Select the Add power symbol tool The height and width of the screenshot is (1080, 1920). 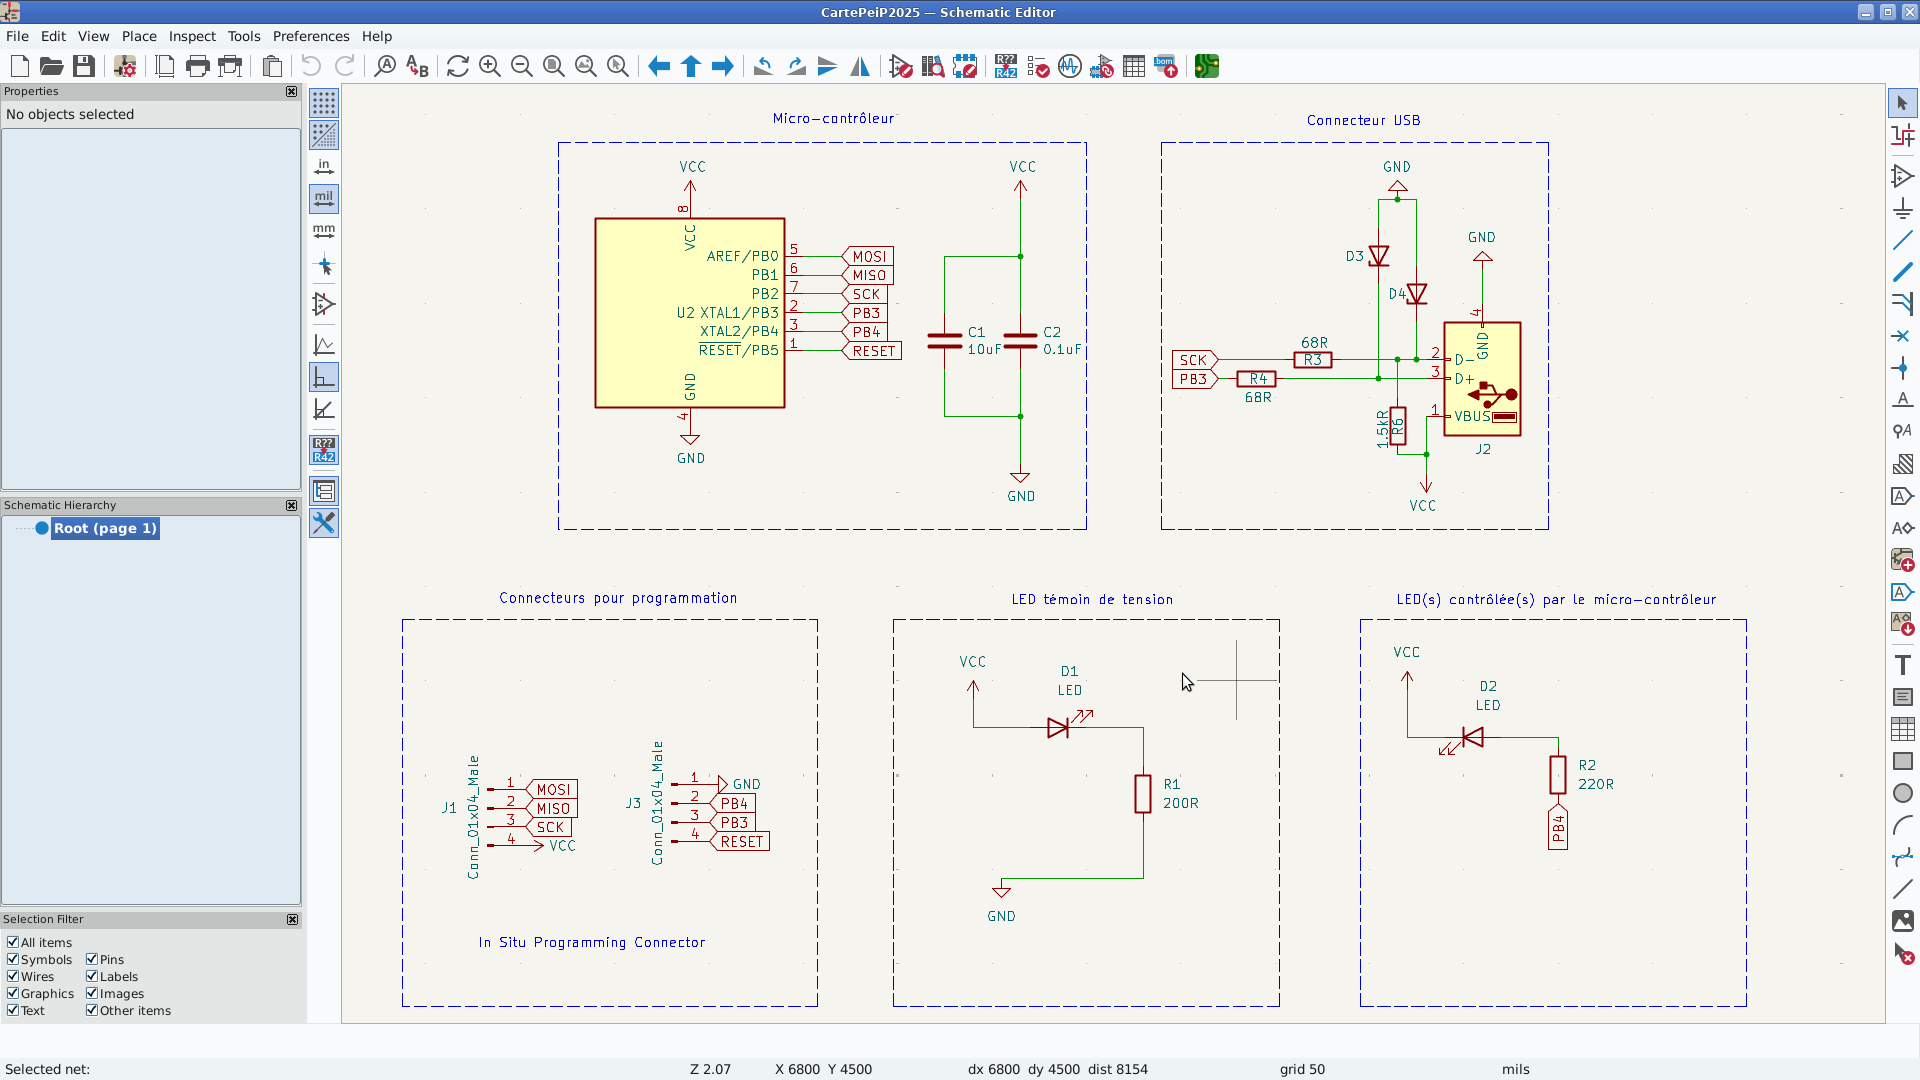[x=1902, y=208]
